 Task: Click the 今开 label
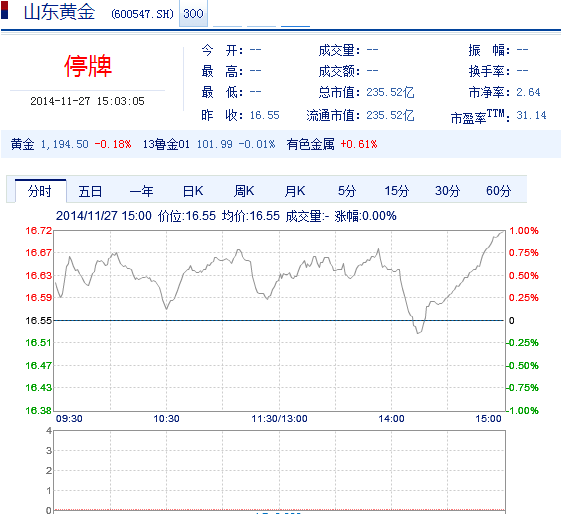coord(222,50)
